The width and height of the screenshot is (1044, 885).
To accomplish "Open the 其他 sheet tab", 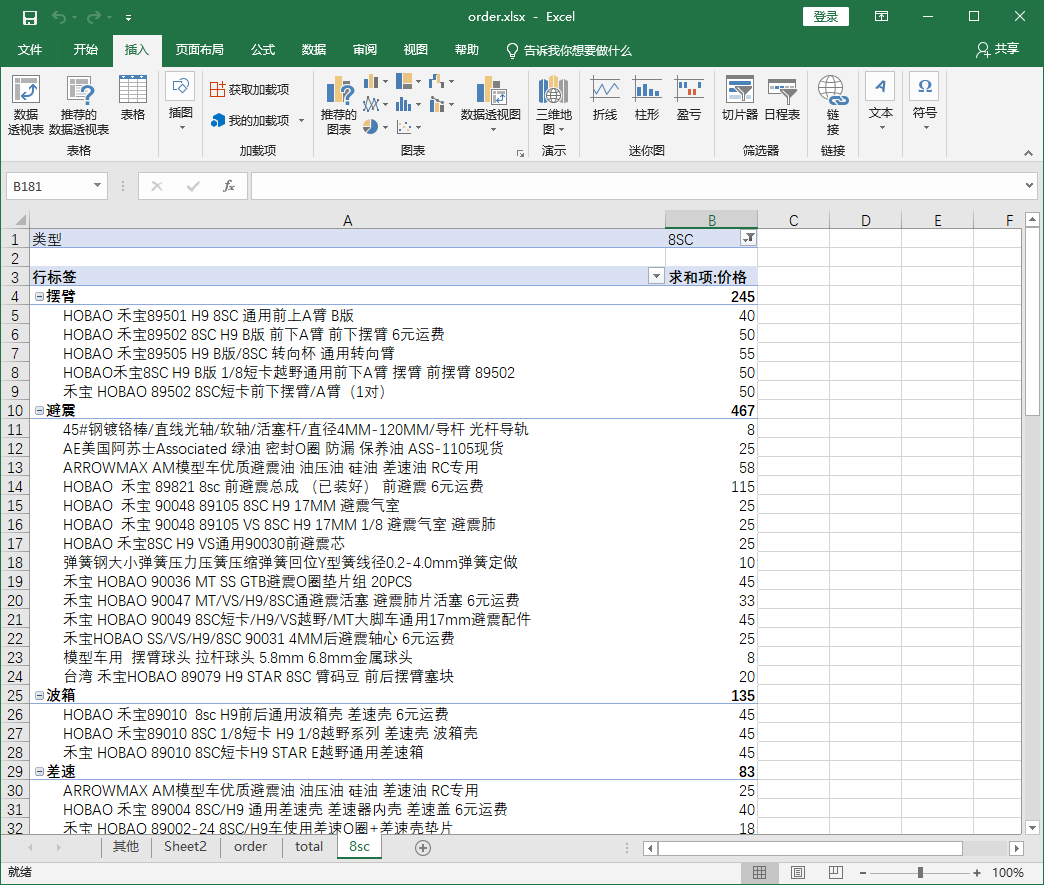I will pos(126,846).
